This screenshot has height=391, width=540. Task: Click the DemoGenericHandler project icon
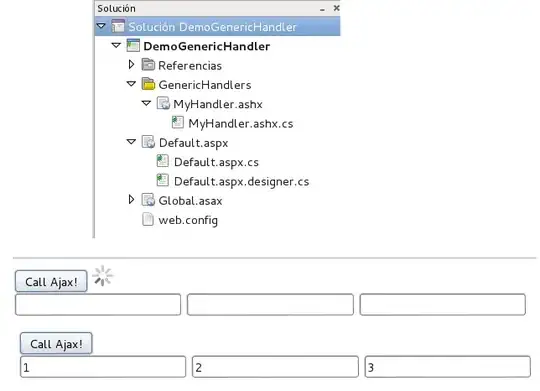(133, 46)
